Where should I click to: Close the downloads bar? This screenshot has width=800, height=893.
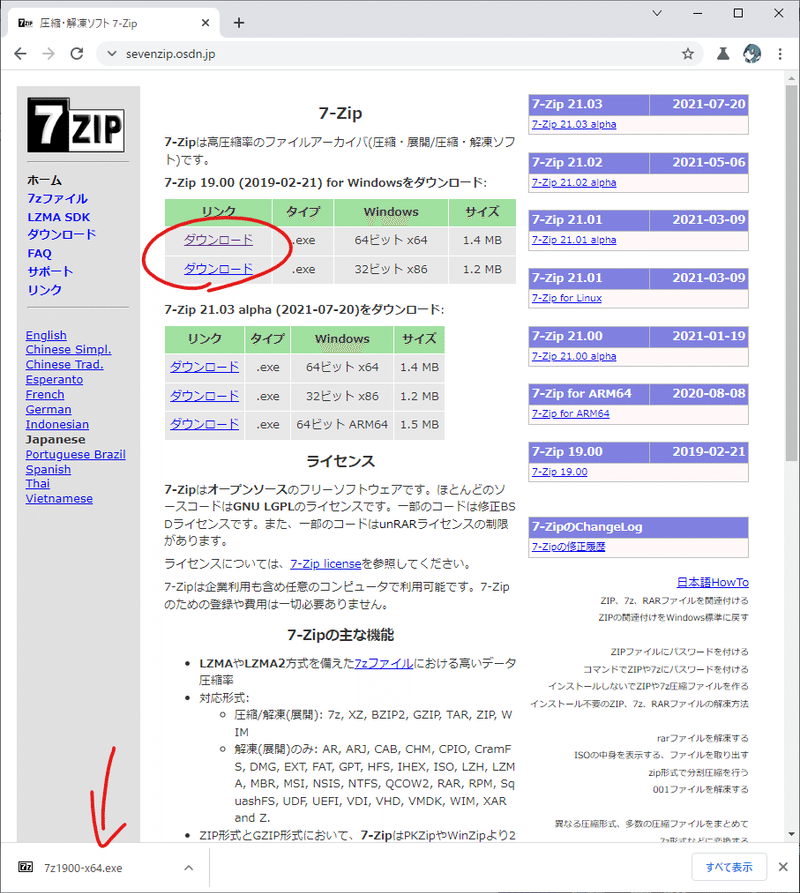[783, 867]
